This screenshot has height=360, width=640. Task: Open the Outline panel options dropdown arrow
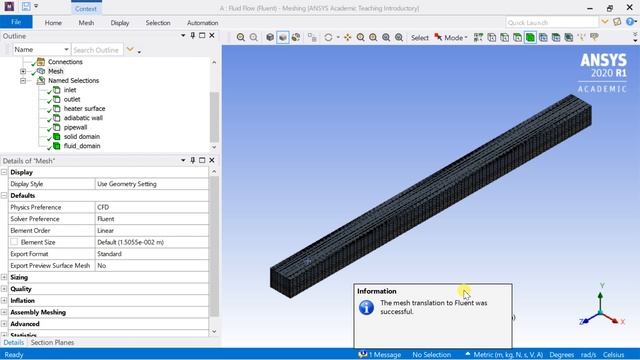point(183,36)
